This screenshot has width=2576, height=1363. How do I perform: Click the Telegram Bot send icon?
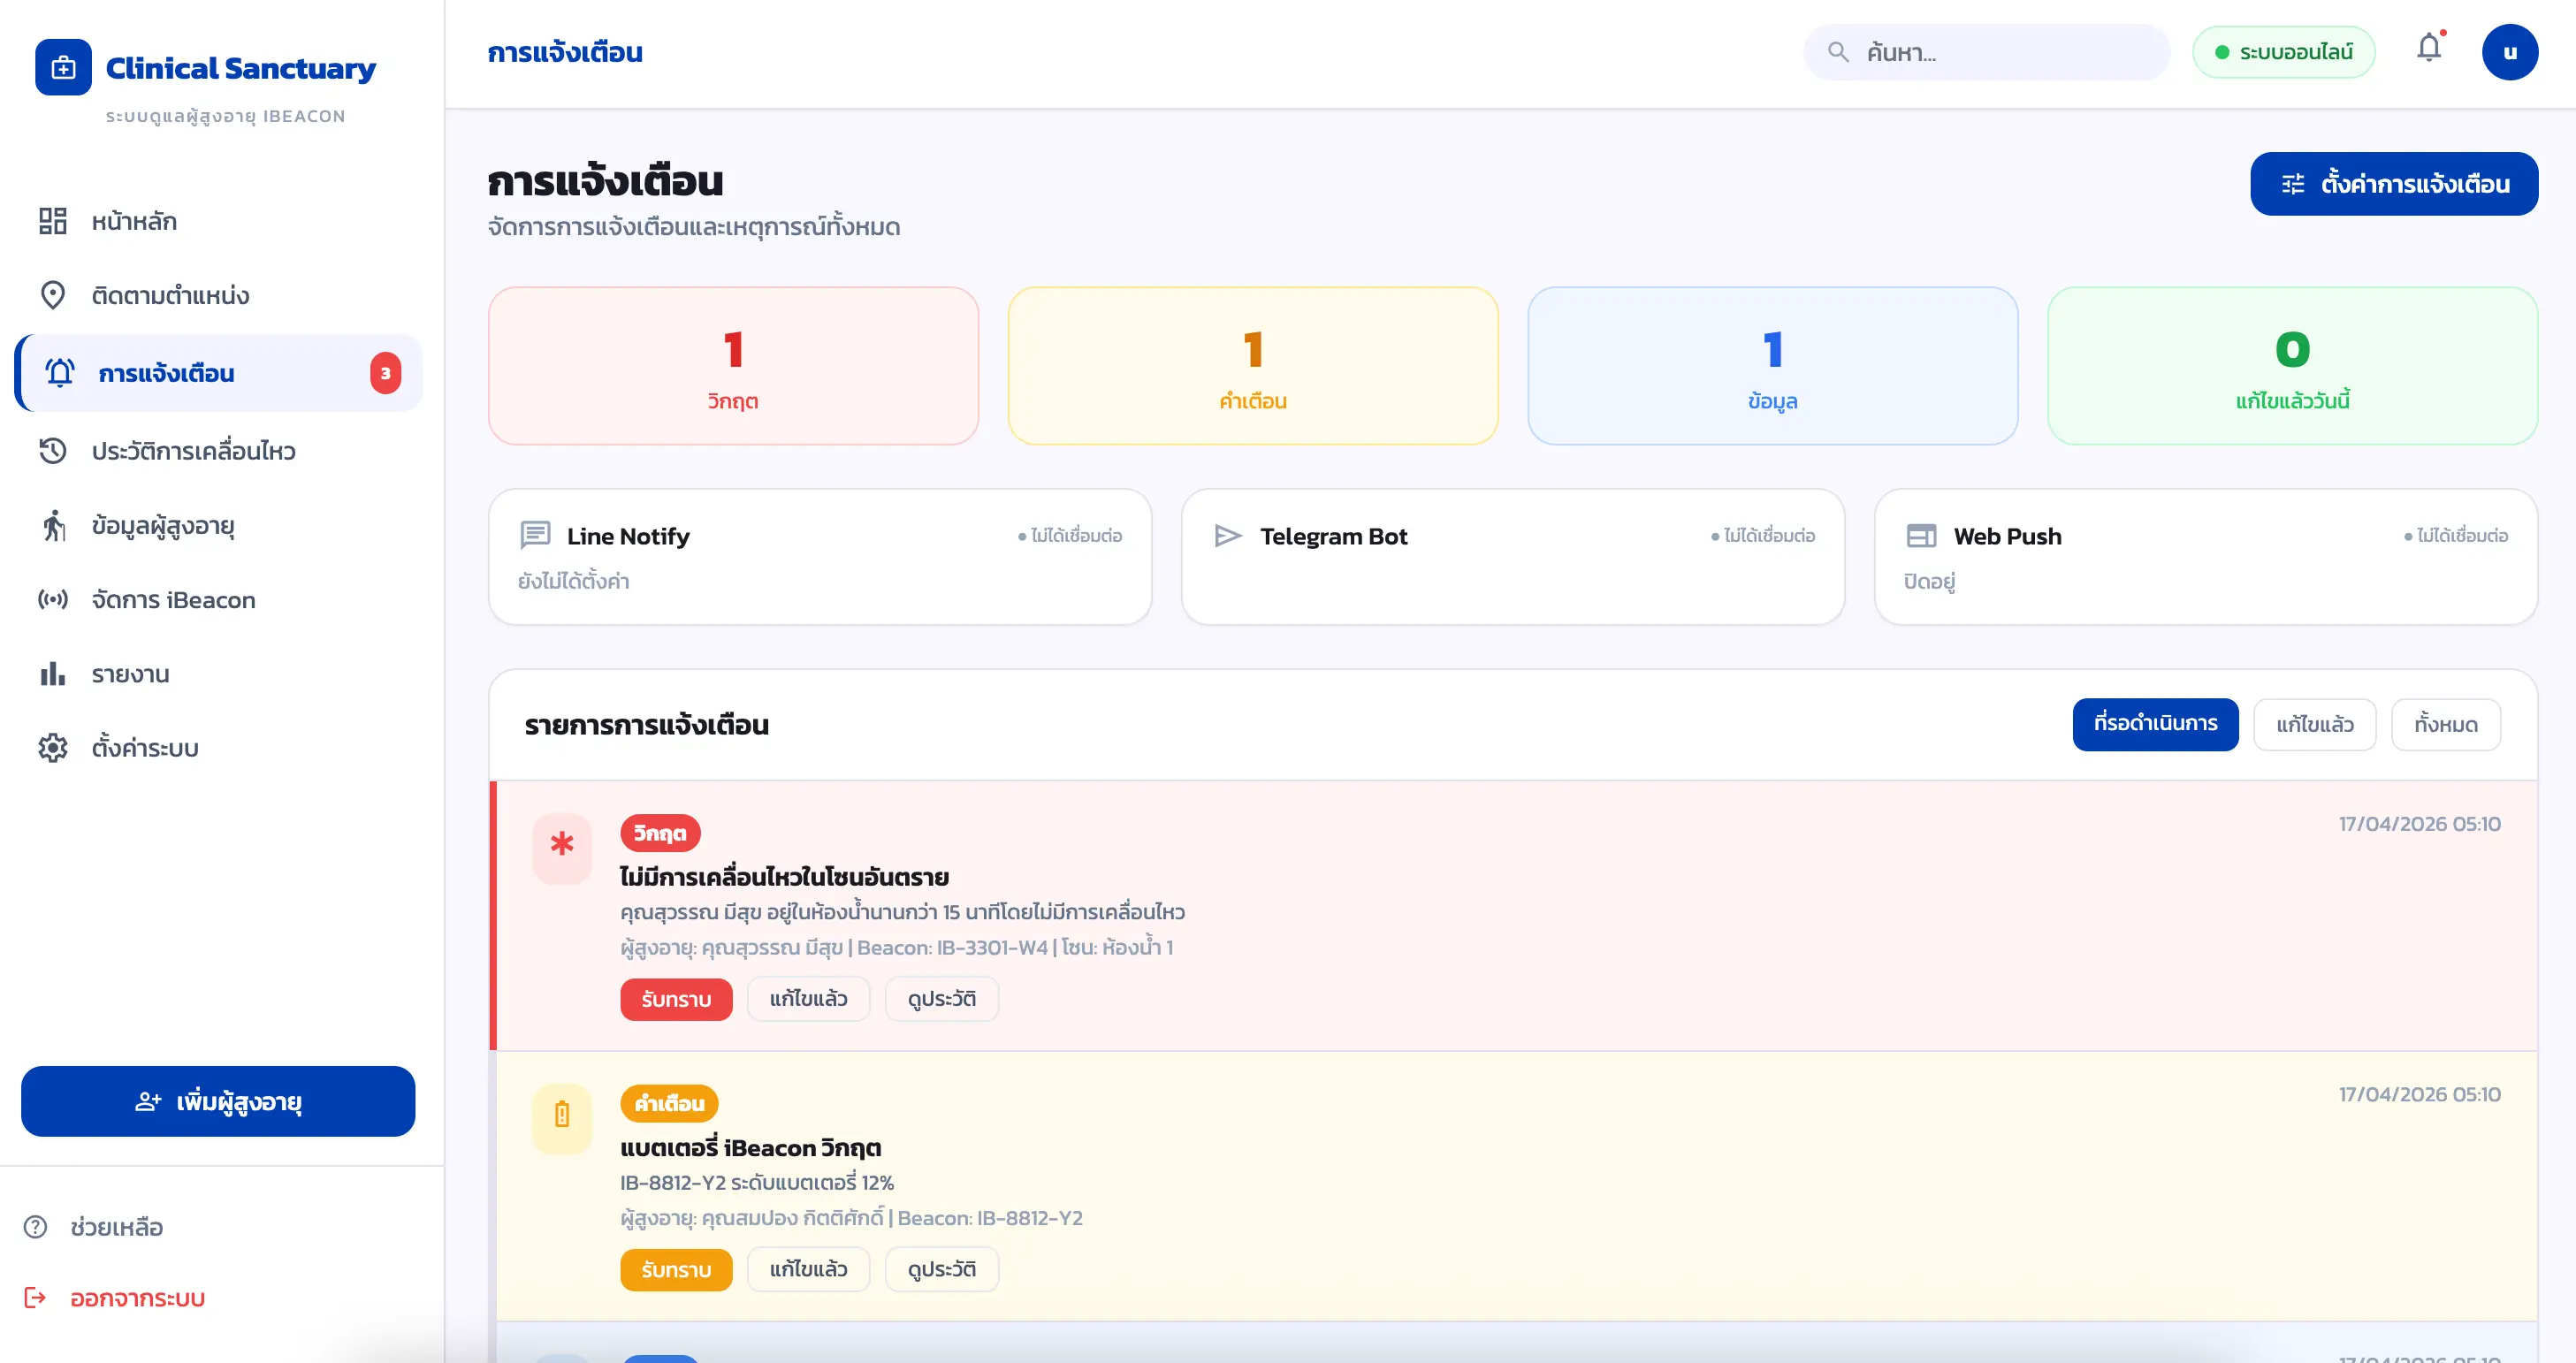pos(1228,536)
